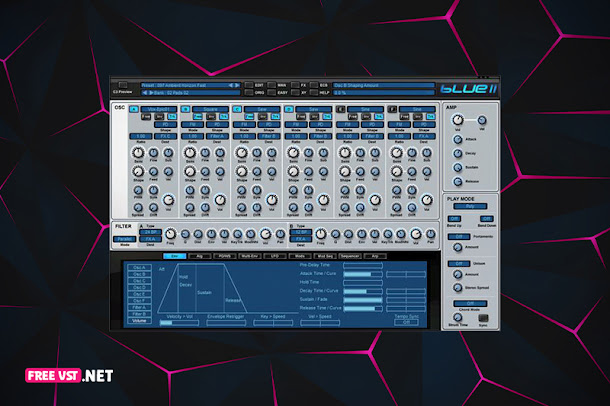
Task: Select next bank using Bank right arrow
Action: (x=151, y=93)
